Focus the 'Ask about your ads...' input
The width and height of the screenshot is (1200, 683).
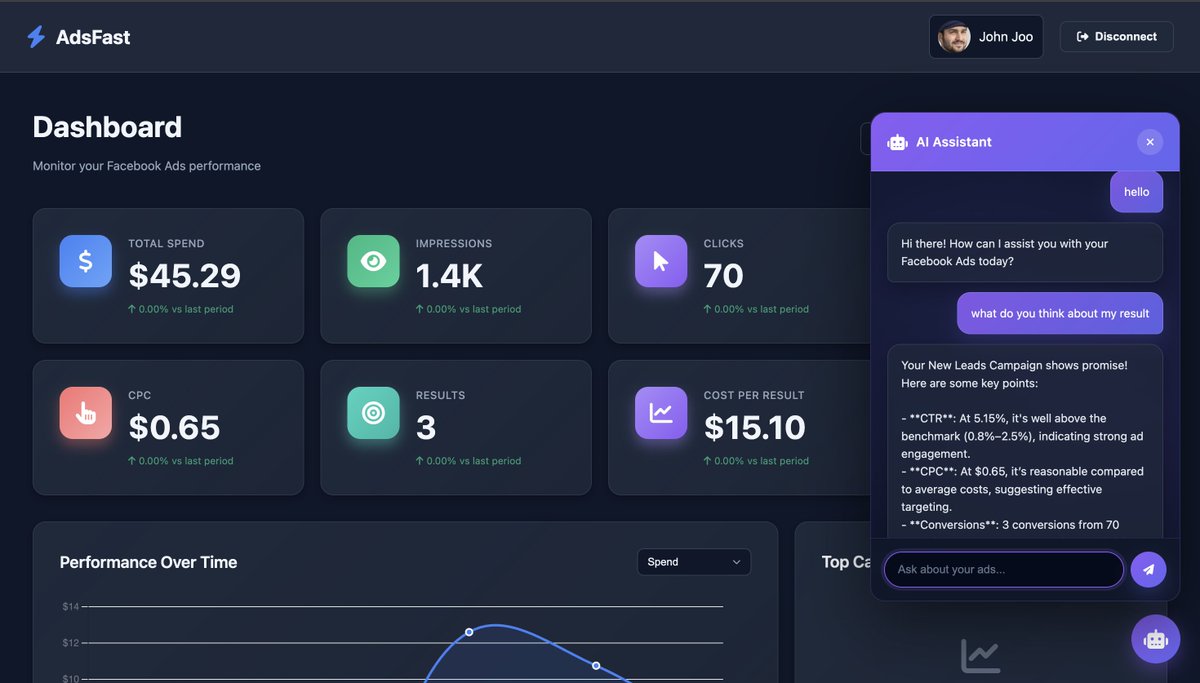point(1004,570)
